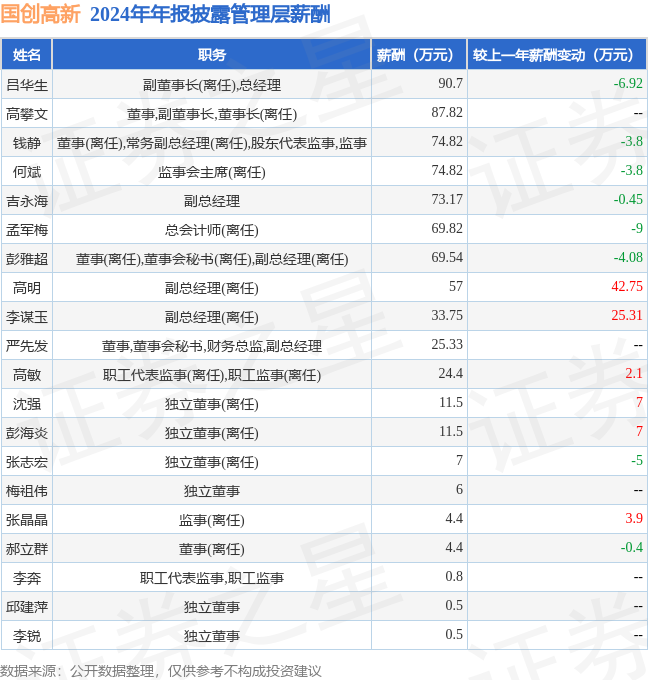Select the name 张志宏

[26, 462]
